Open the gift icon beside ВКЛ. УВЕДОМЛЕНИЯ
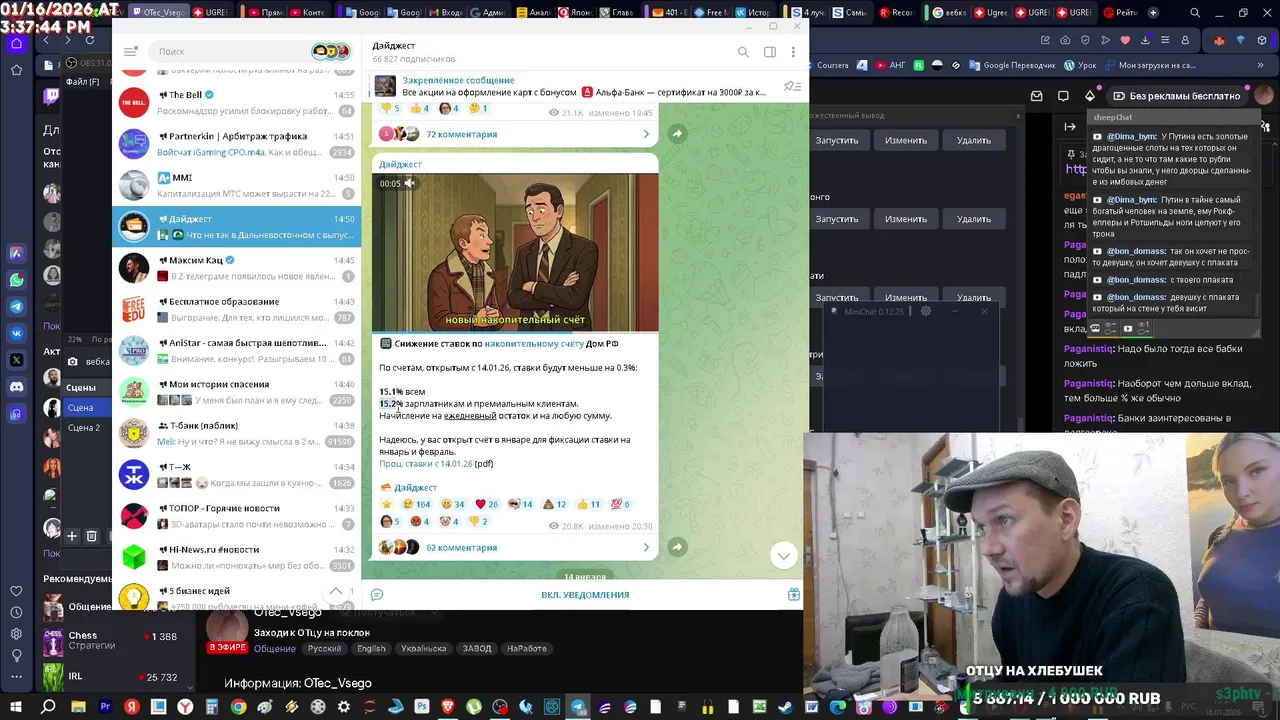The image size is (1280, 720). pyautogui.click(x=793, y=594)
